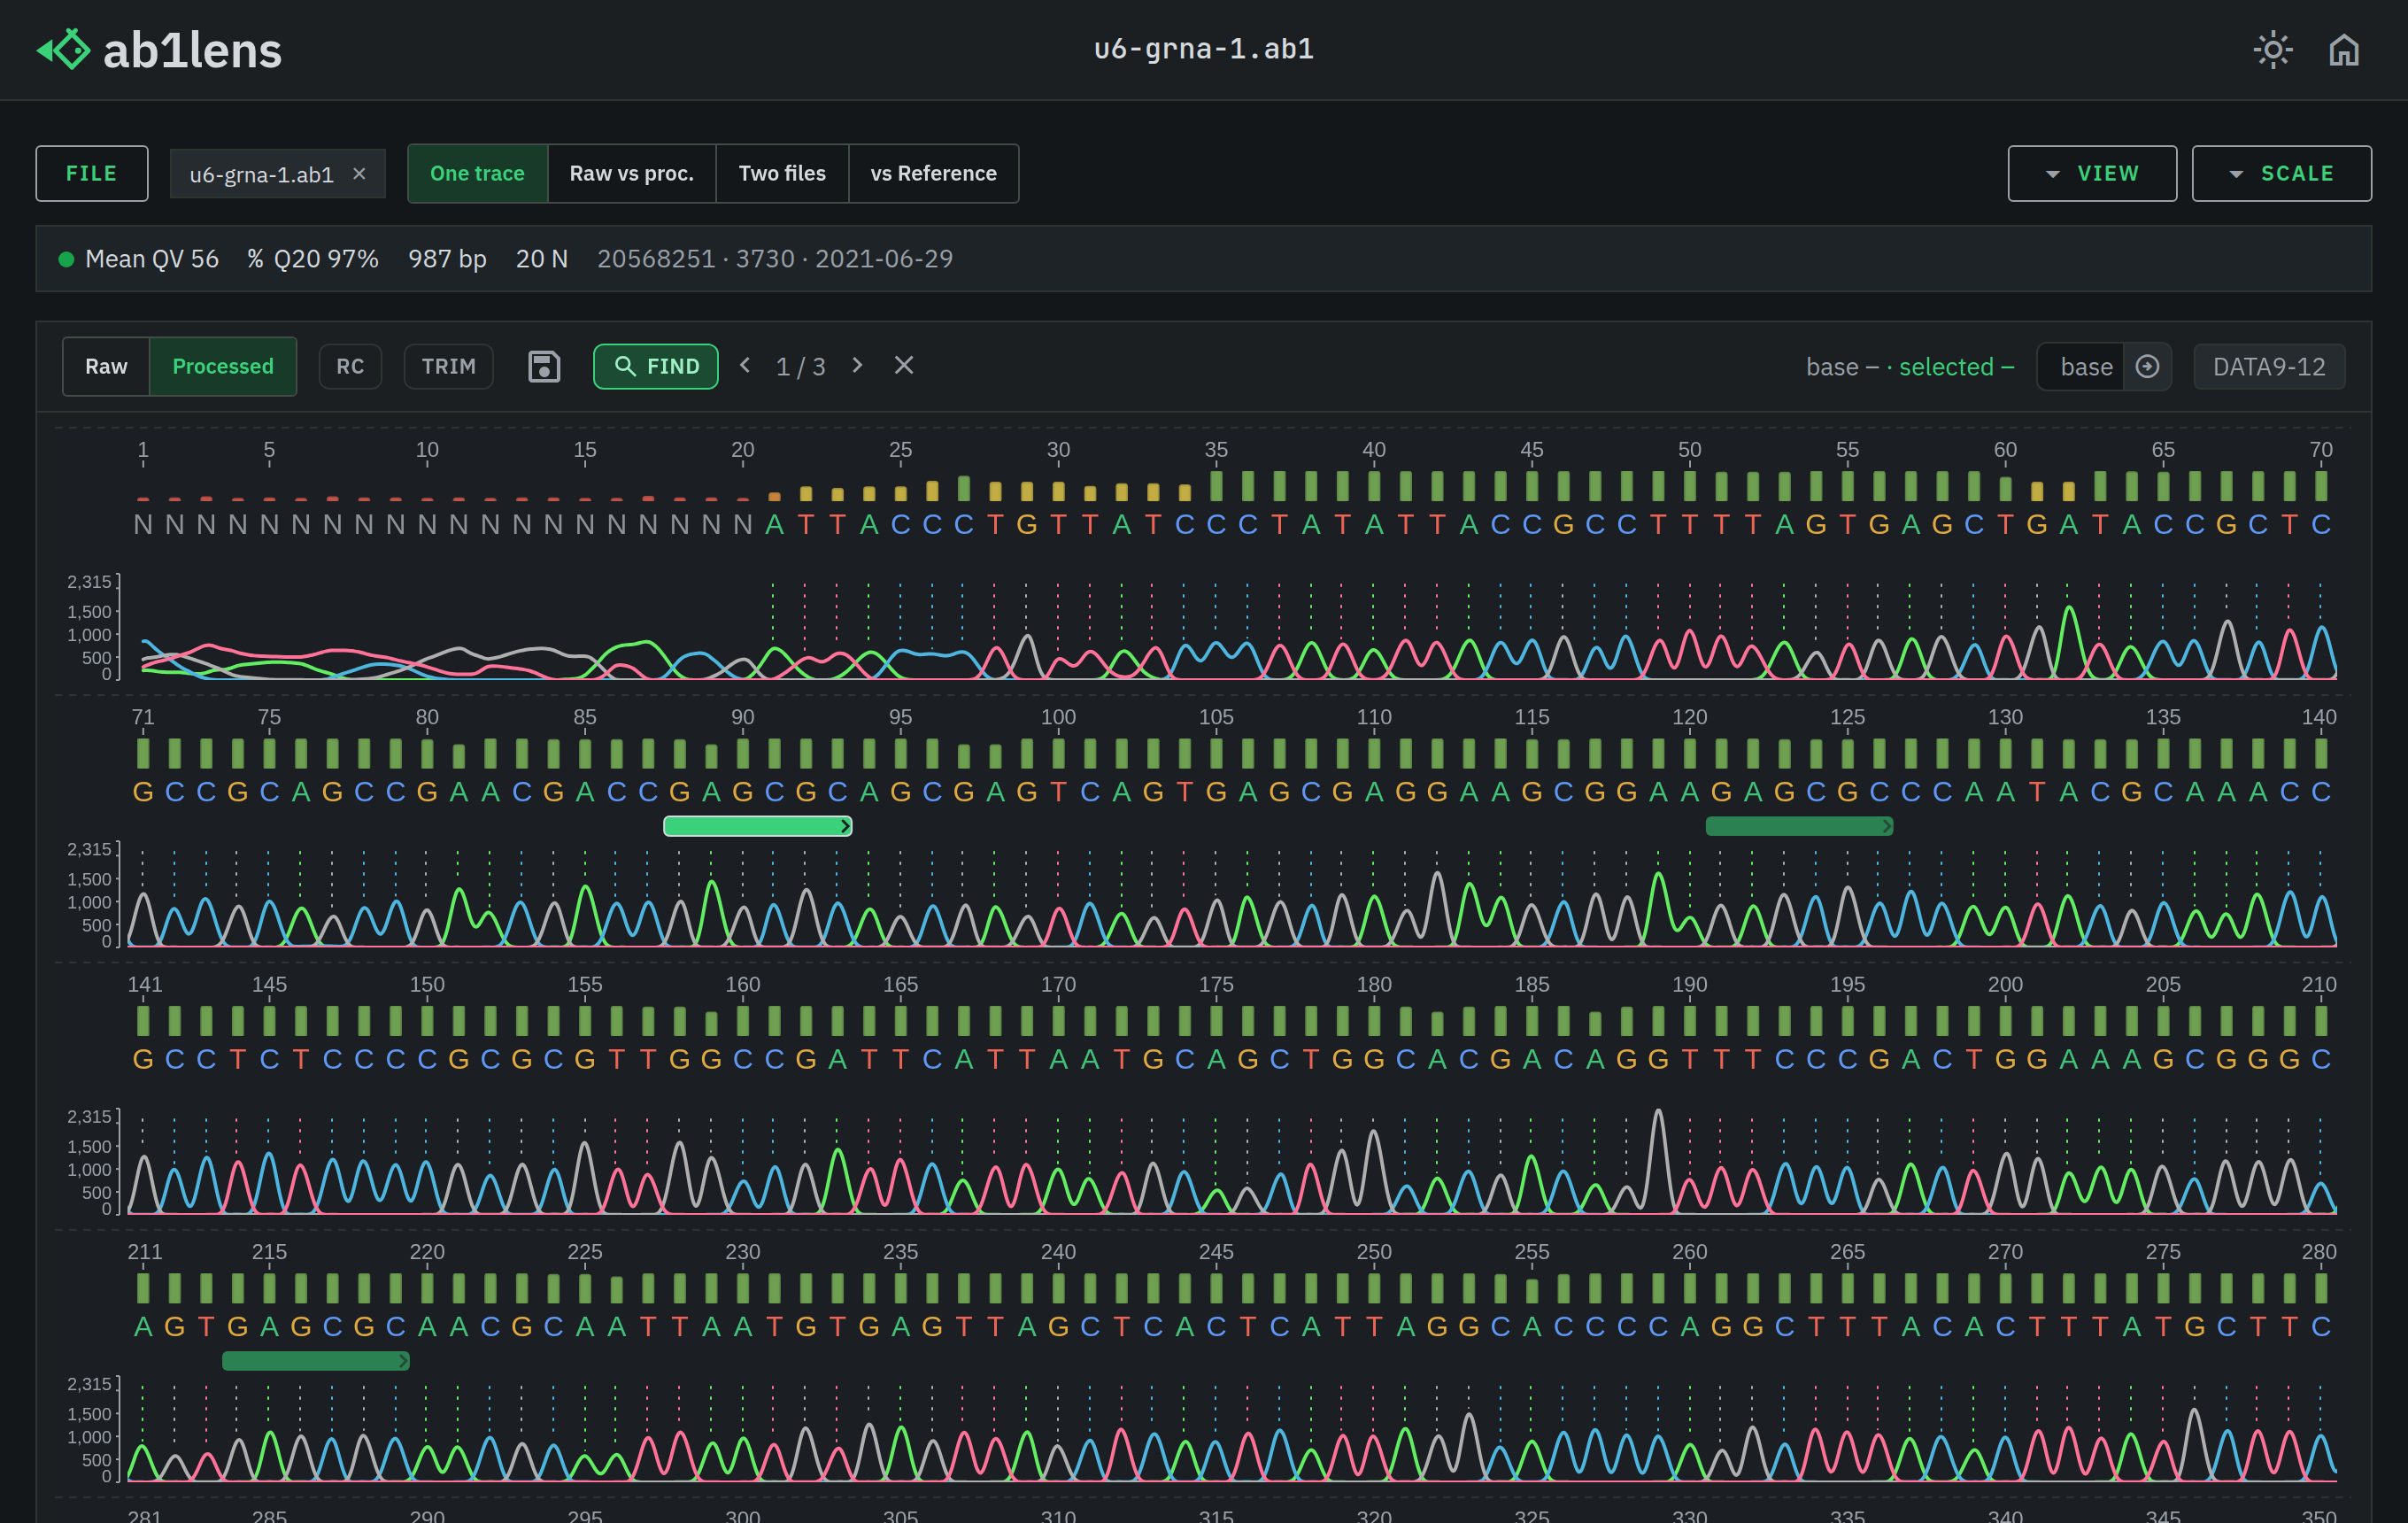
Task: Click the u6-grna-1.ab1 title text
Action: point(1204,49)
